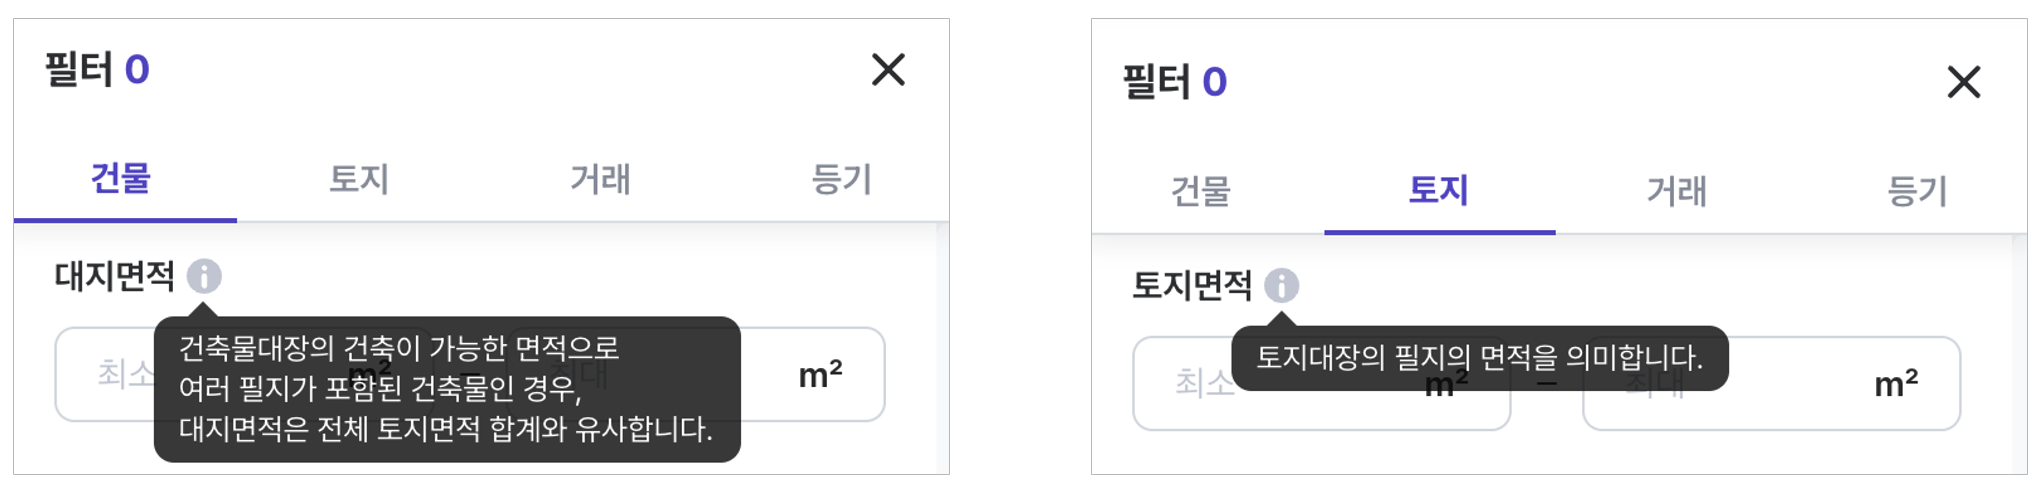
Task: Click the 대지면적 tooltip box
Action: click(x=446, y=389)
